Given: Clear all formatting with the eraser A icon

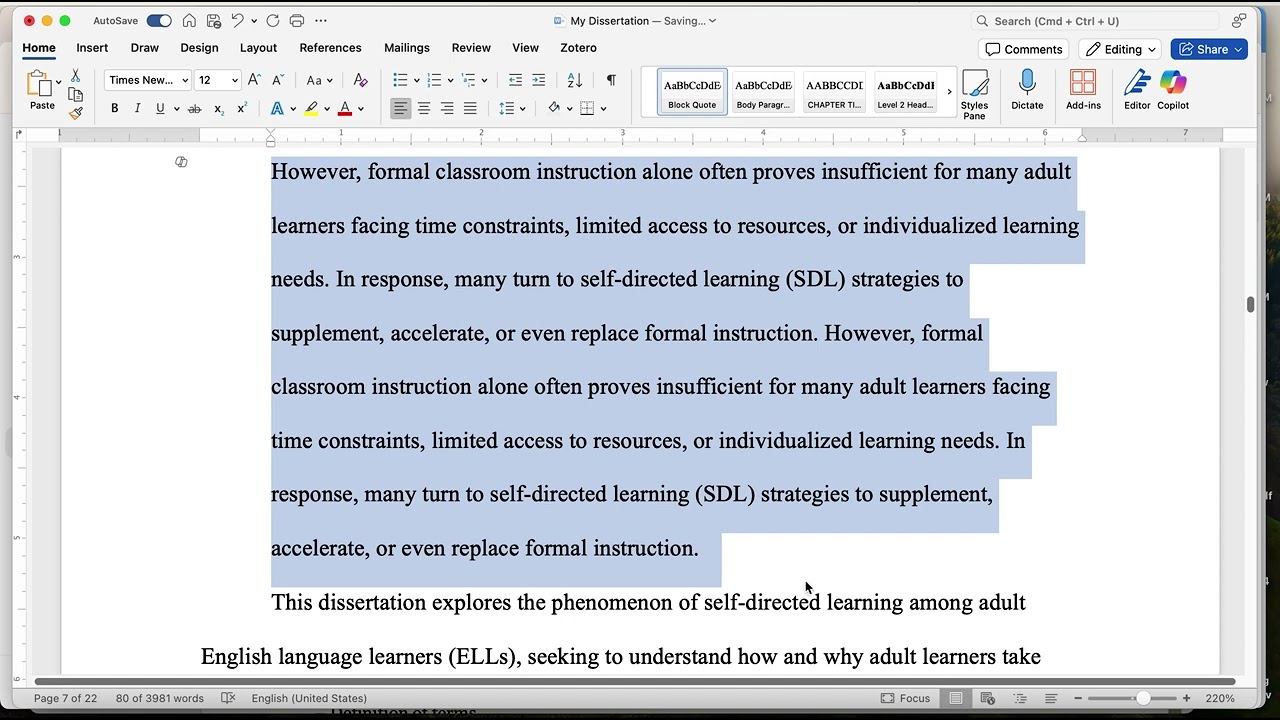Looking at the screenshot, I should (x=361, y=80).
